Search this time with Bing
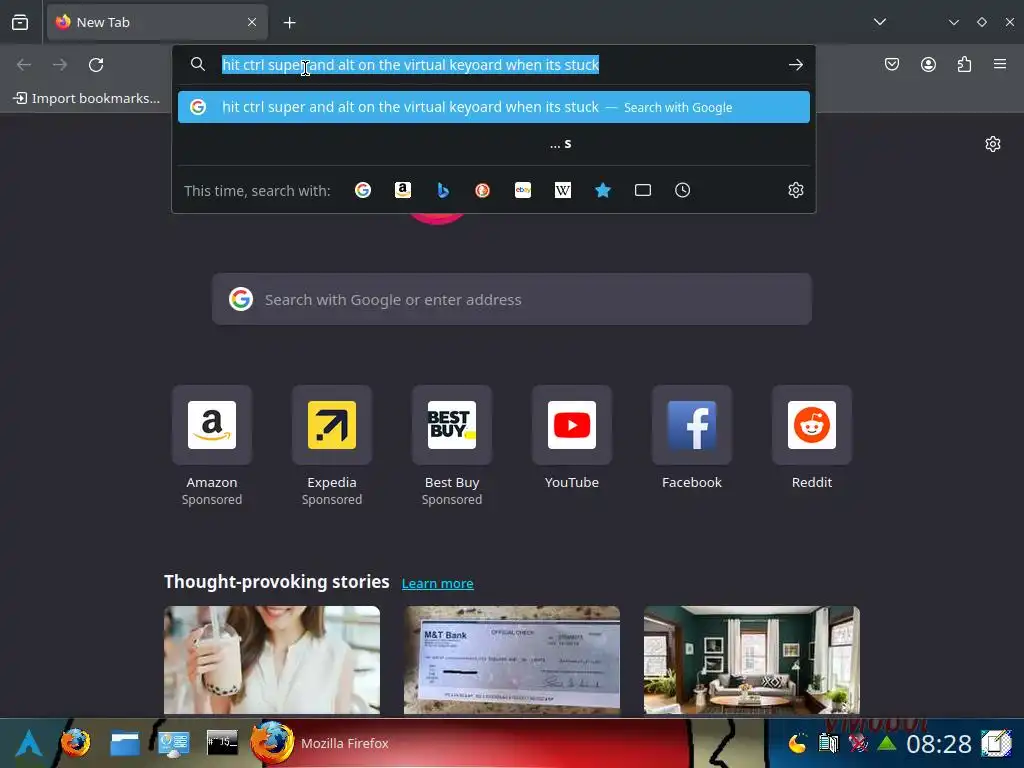 pyautogui.click(x=443, y=190)
